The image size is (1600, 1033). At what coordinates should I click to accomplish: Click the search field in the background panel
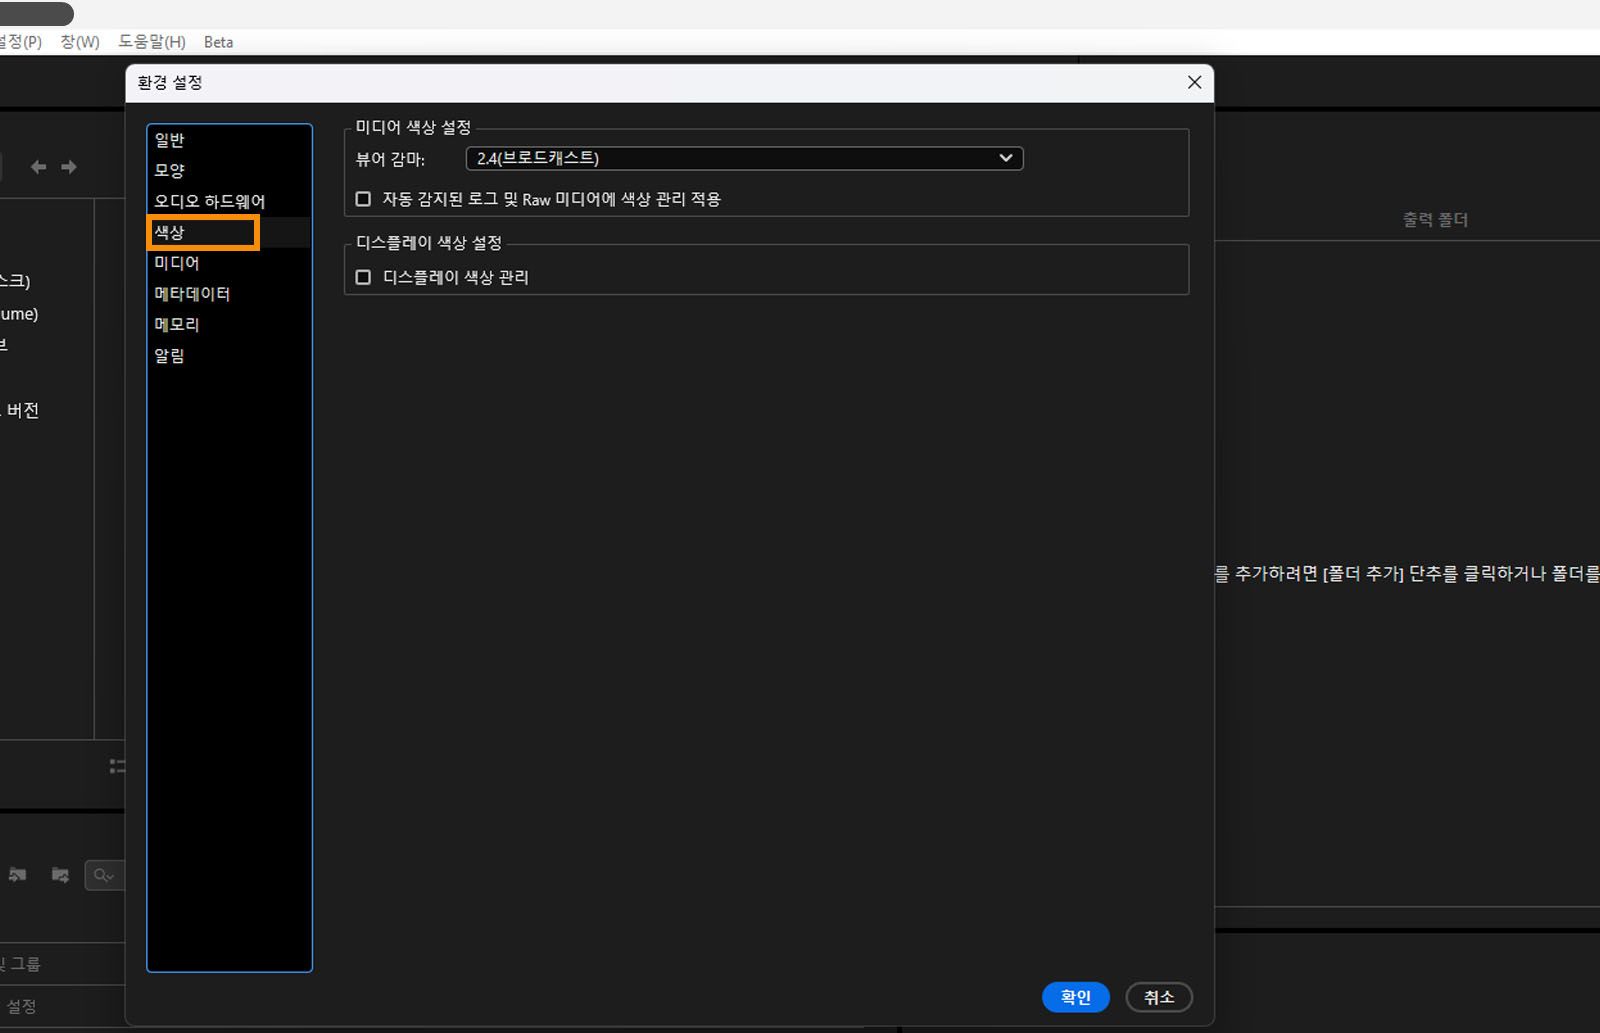click(105, 875)
